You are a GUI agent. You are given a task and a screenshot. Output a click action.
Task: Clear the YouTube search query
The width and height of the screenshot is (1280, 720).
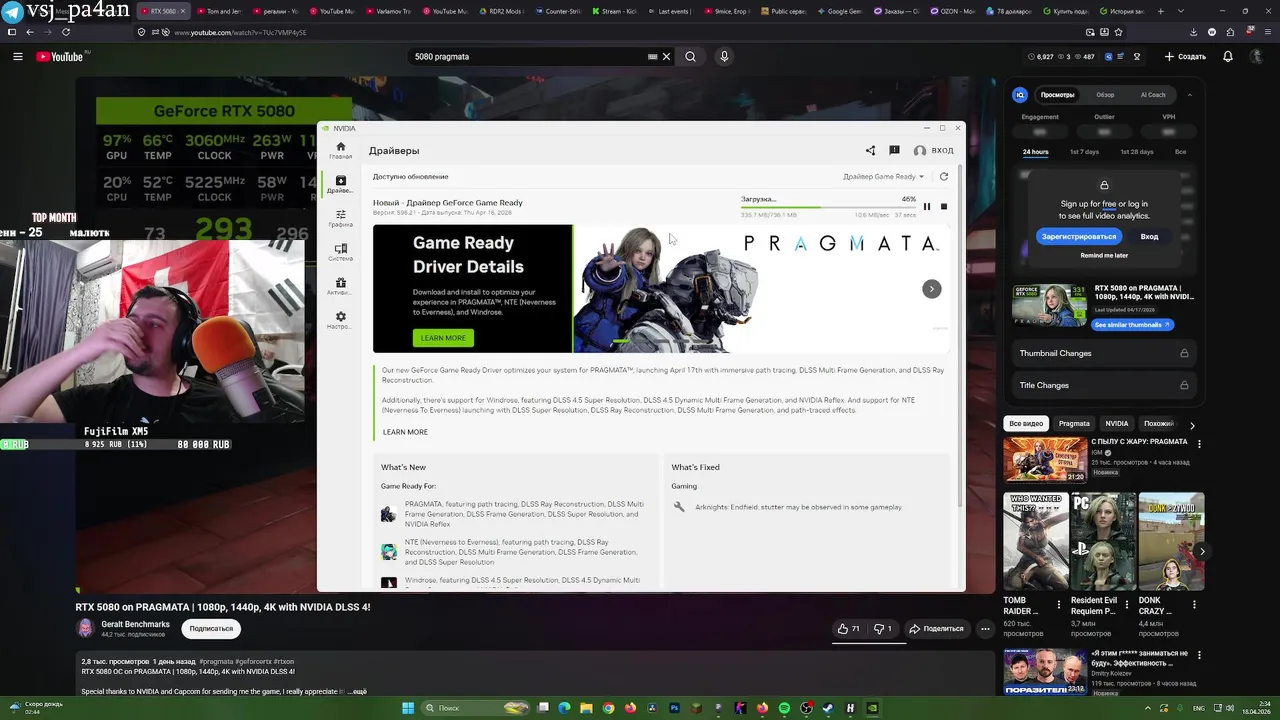point(666,57)
